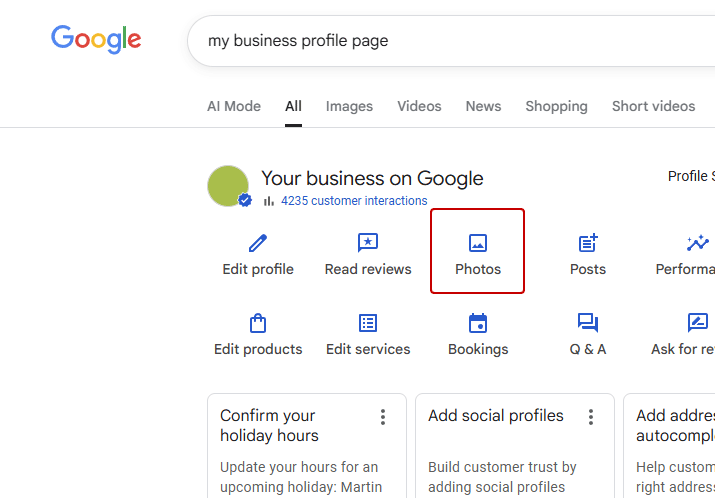This screenshot has height=498, width=715.
Task: Open Add social profiles three-dot menu
Action: click(x=591, y=417)
